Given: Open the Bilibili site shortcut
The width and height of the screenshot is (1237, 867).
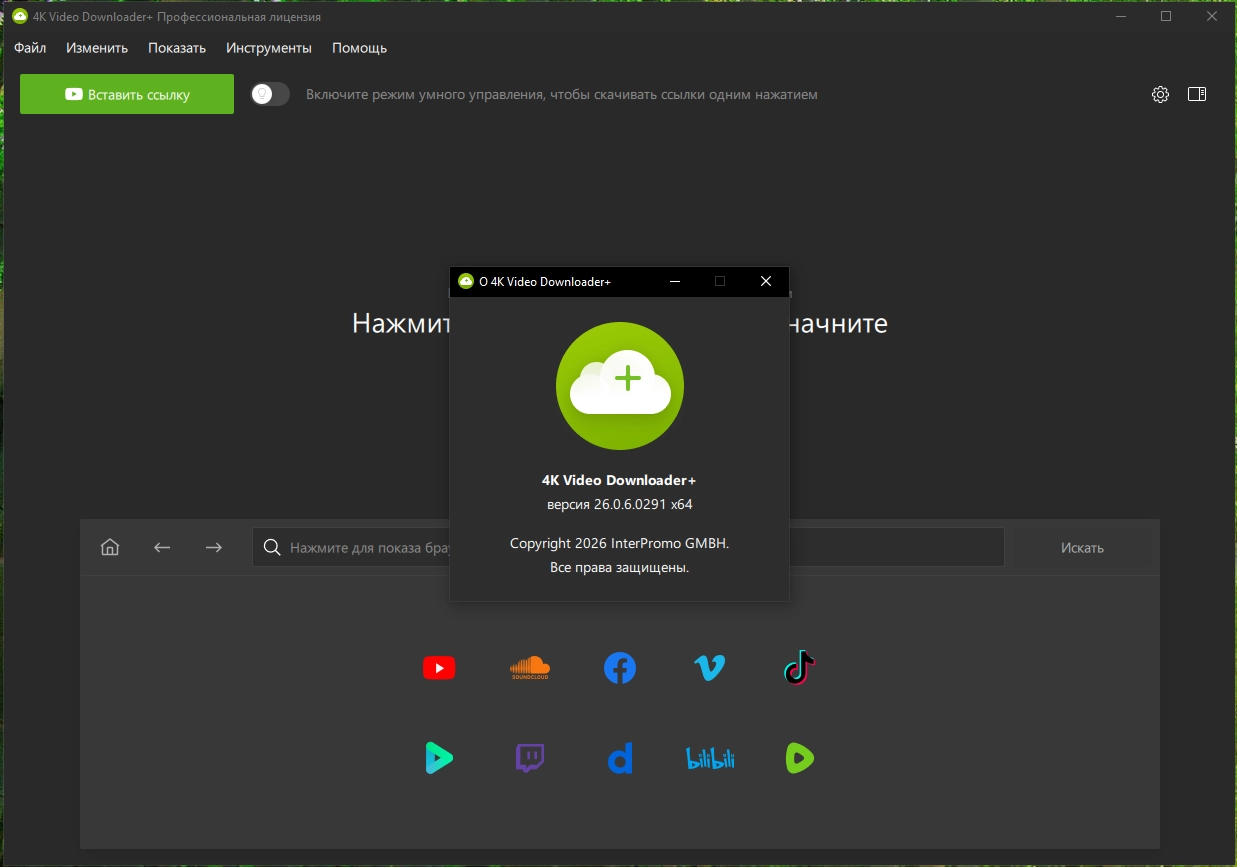Looking at the screenshot, I should tap(710, 758).
